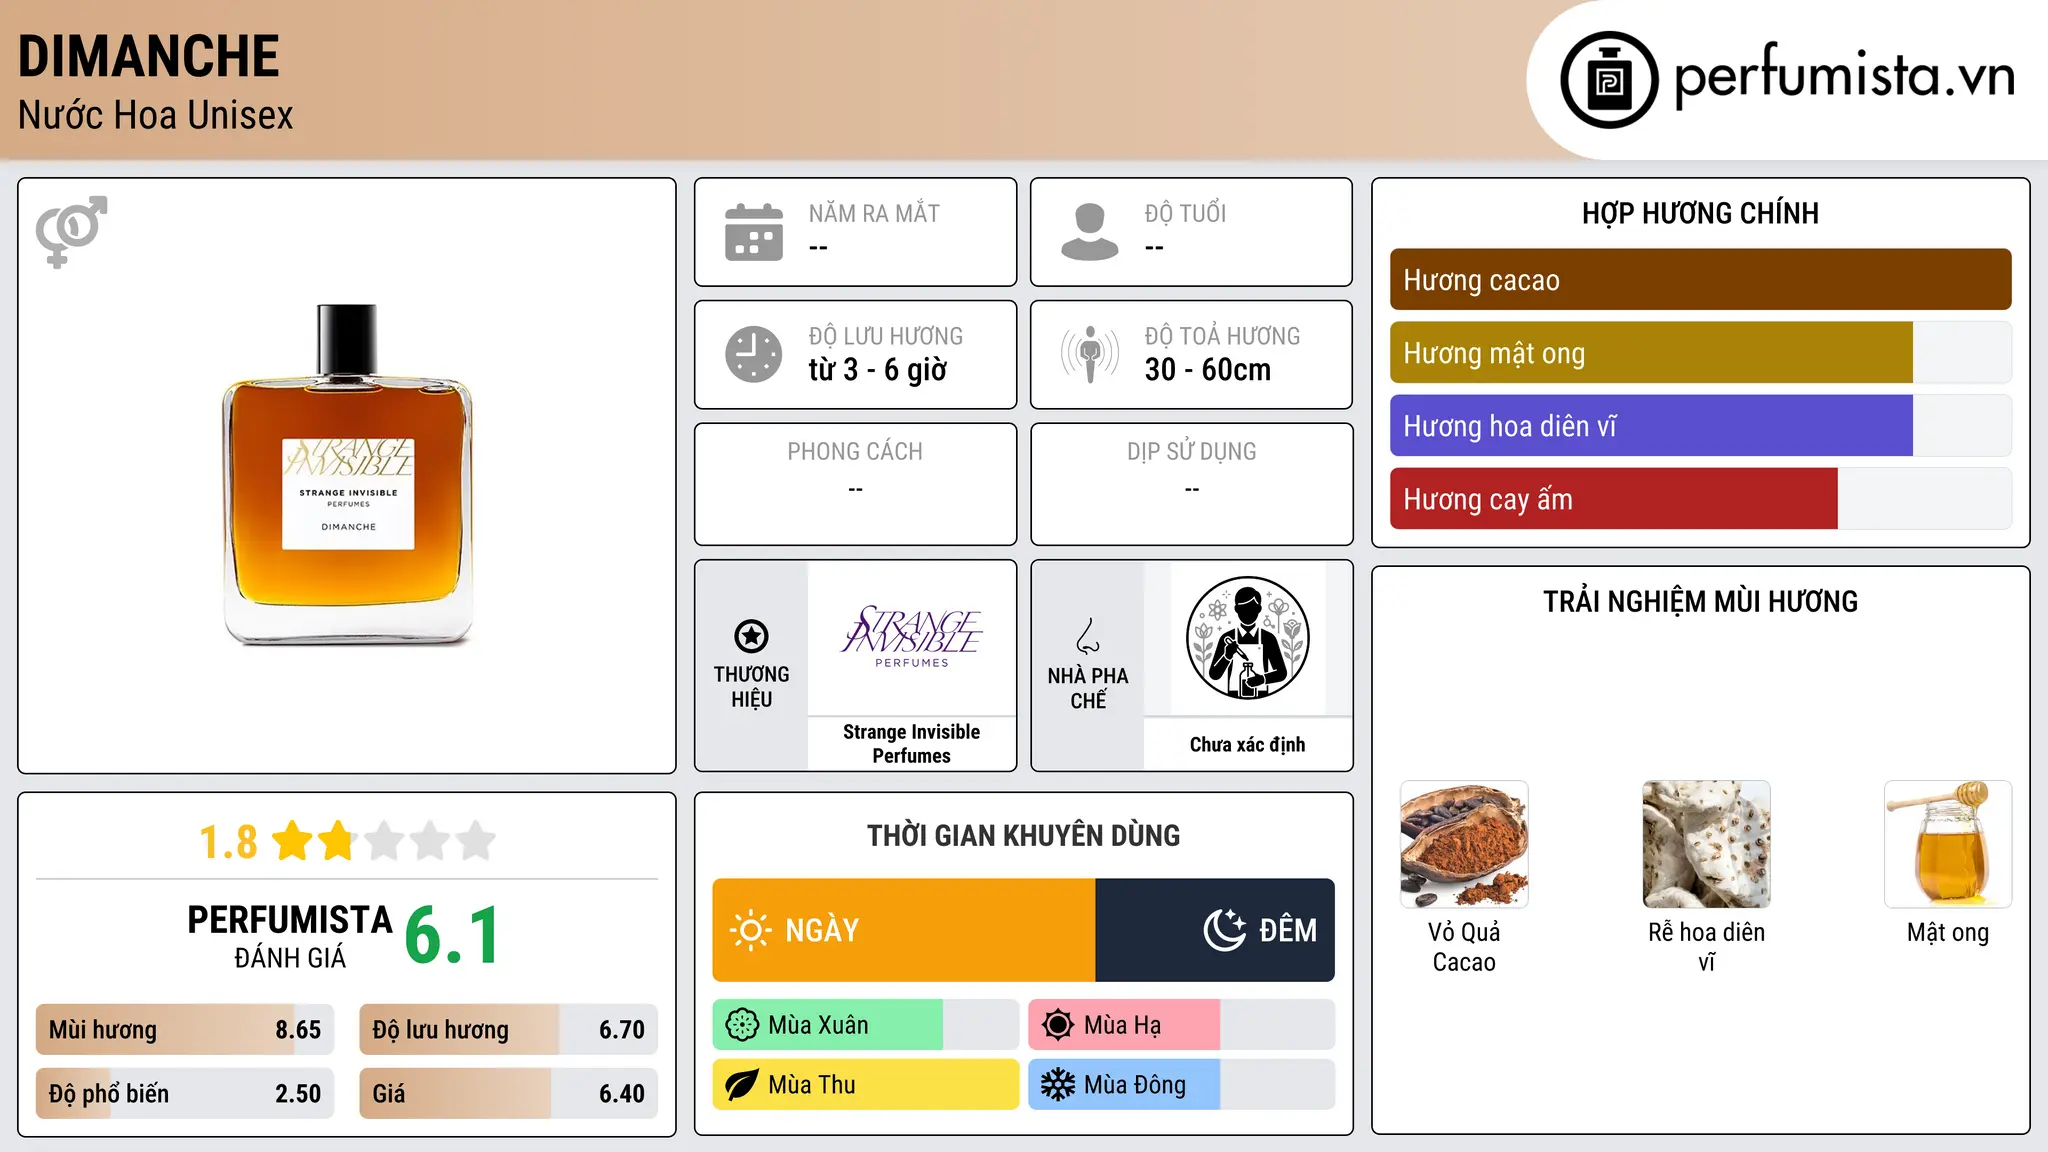Open the Vỏ Quả Cacao note image
The image size is (2048, 1152).
[x=1464, y=844]
